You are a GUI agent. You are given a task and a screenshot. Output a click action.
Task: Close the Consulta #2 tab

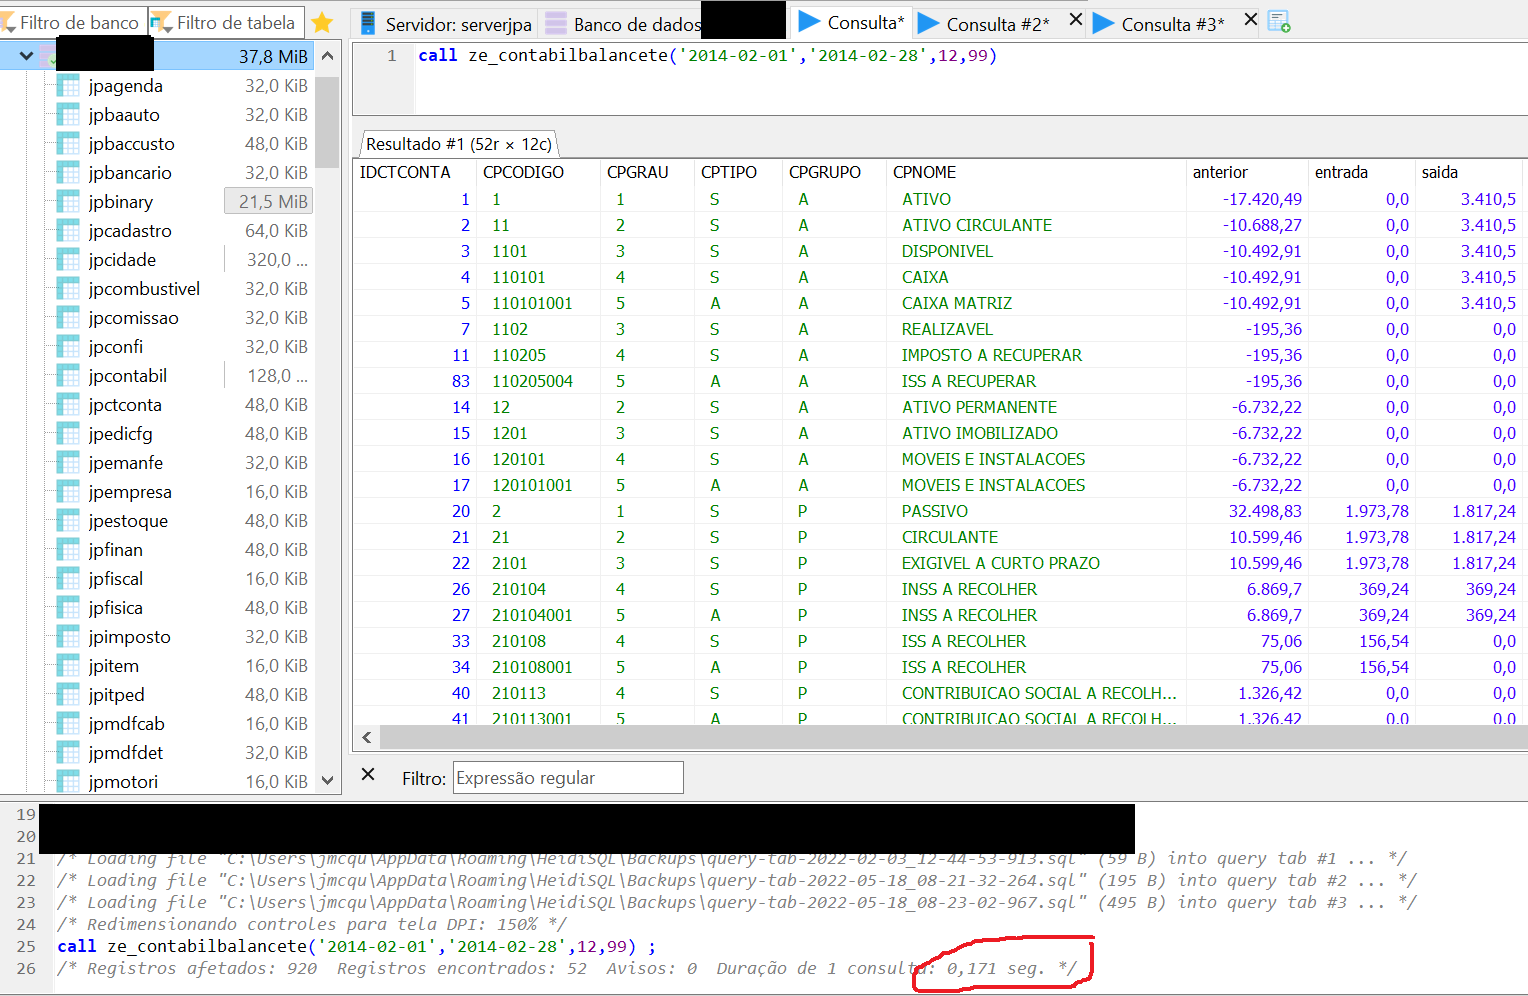pyautogui.click(x=1075, y=20)
